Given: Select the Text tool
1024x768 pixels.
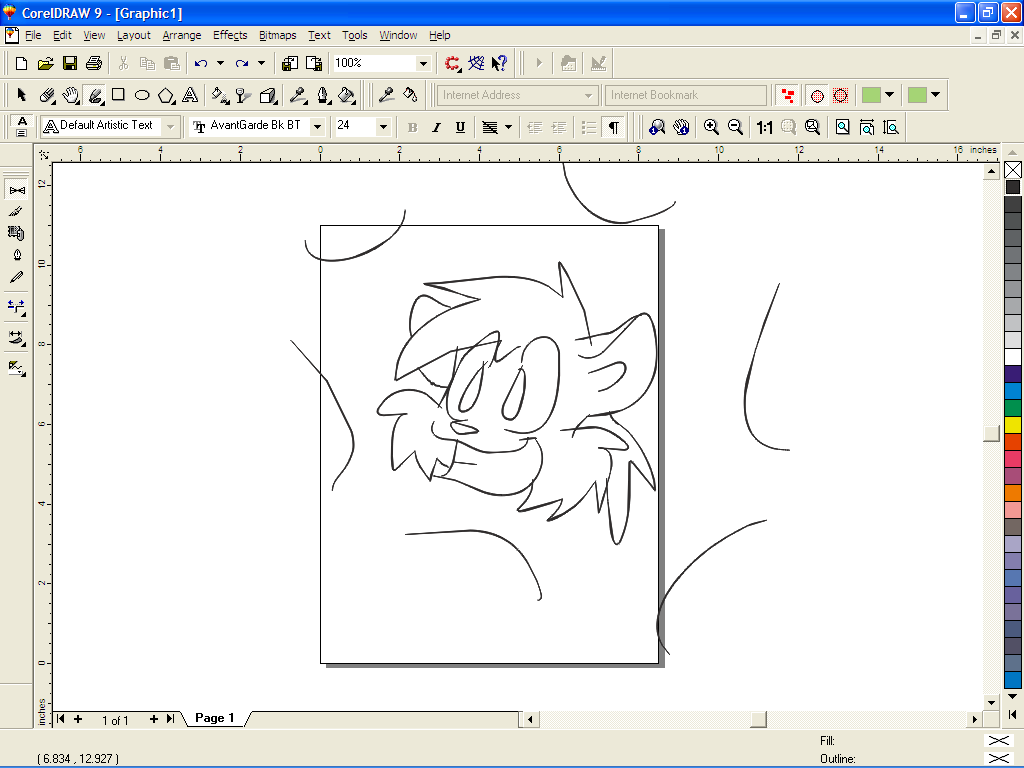Looking at the screenshot, I should click(x=190, y=95).
